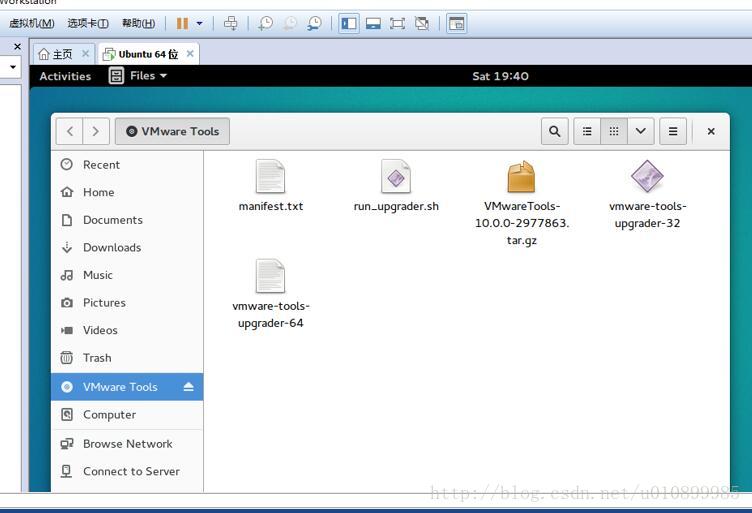Open the Files application menu
This screenshot has height=513, width=752.
tap(138, 76)
